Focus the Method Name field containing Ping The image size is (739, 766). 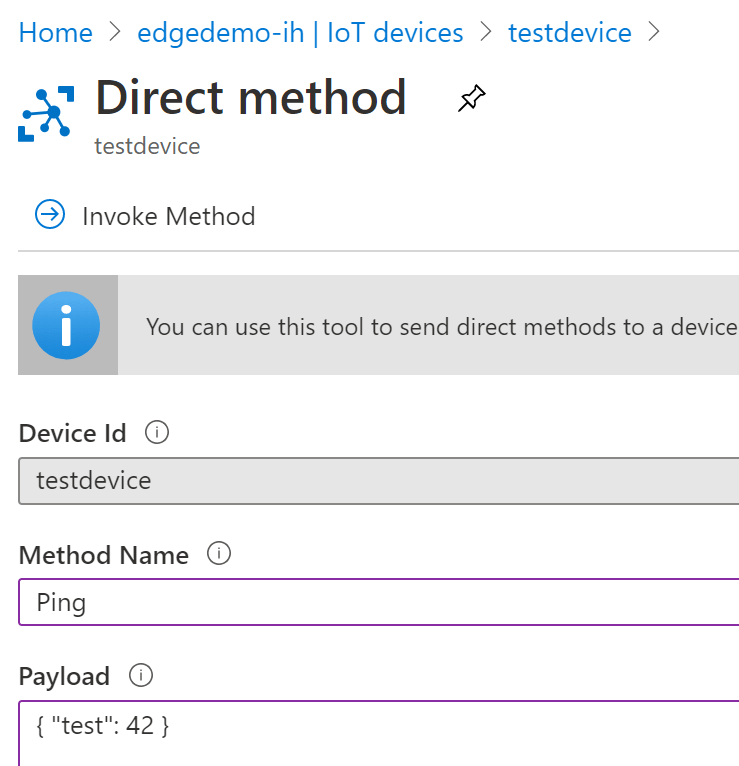(378, 603)
